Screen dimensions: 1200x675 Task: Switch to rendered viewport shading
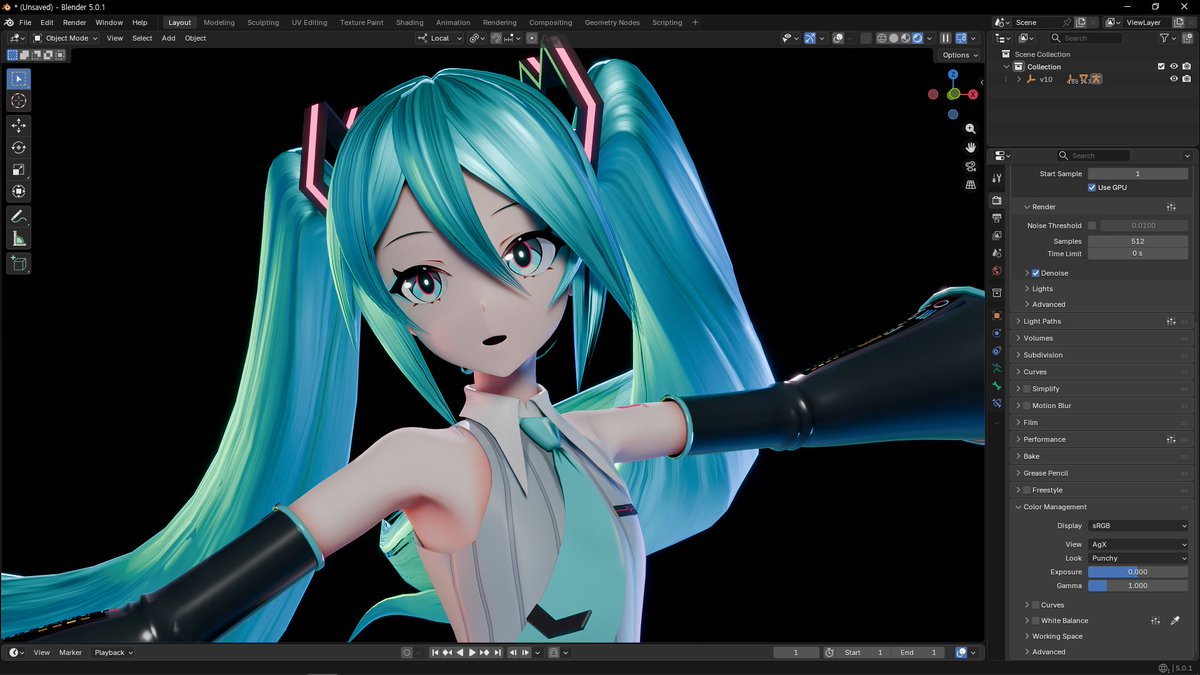pos(917,38)
